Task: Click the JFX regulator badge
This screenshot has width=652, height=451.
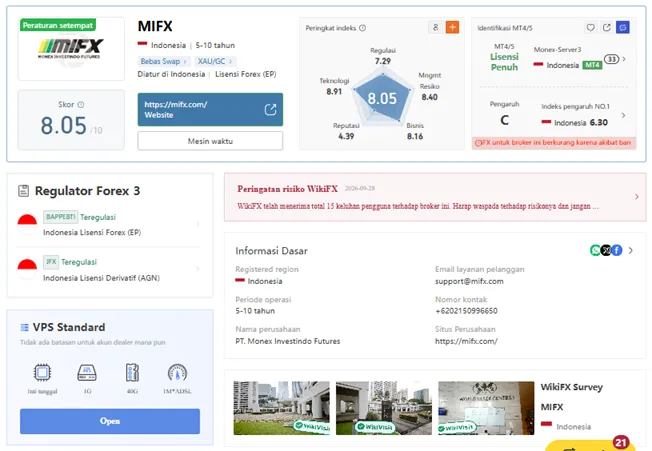Action: (x=51, y=262)
